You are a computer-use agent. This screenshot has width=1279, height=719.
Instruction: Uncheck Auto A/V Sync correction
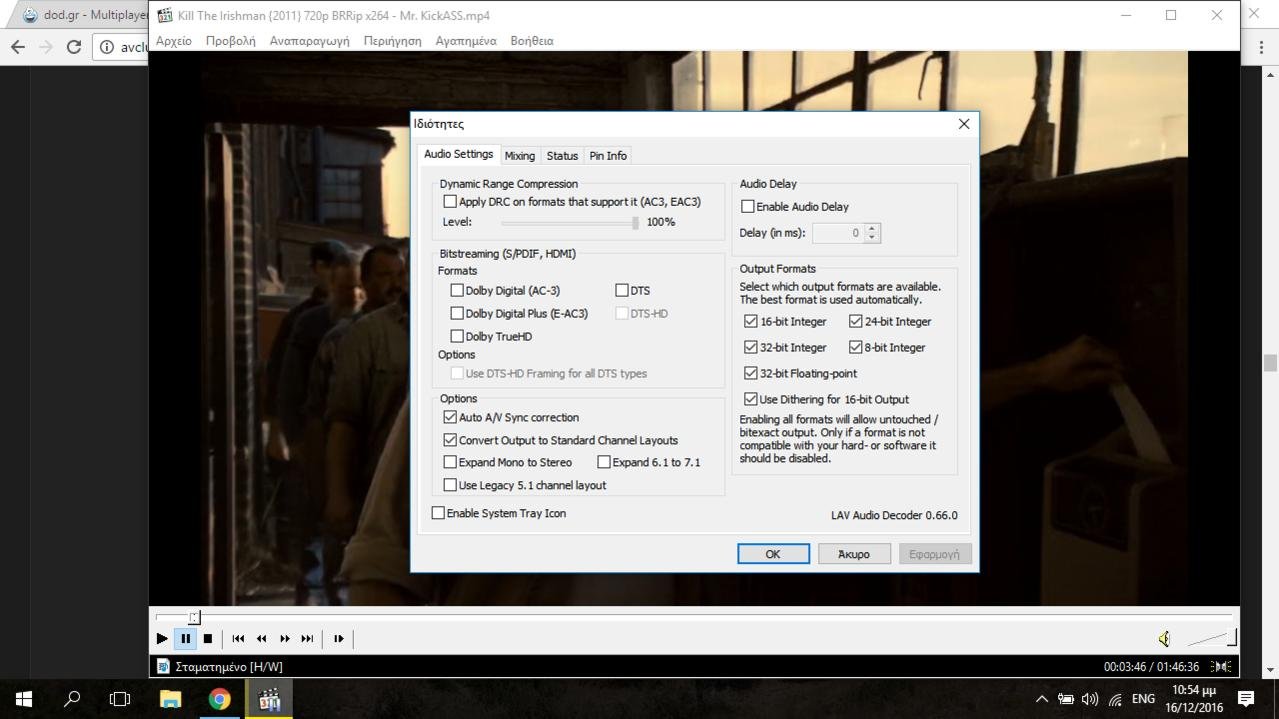click(x=450, y=418)
